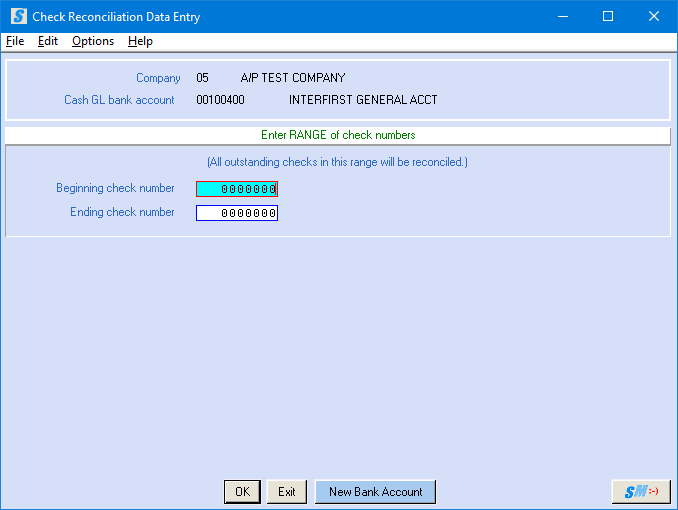678x510 pixels.
Task: Select company number 05 text
Action: [x=202, y=78]
